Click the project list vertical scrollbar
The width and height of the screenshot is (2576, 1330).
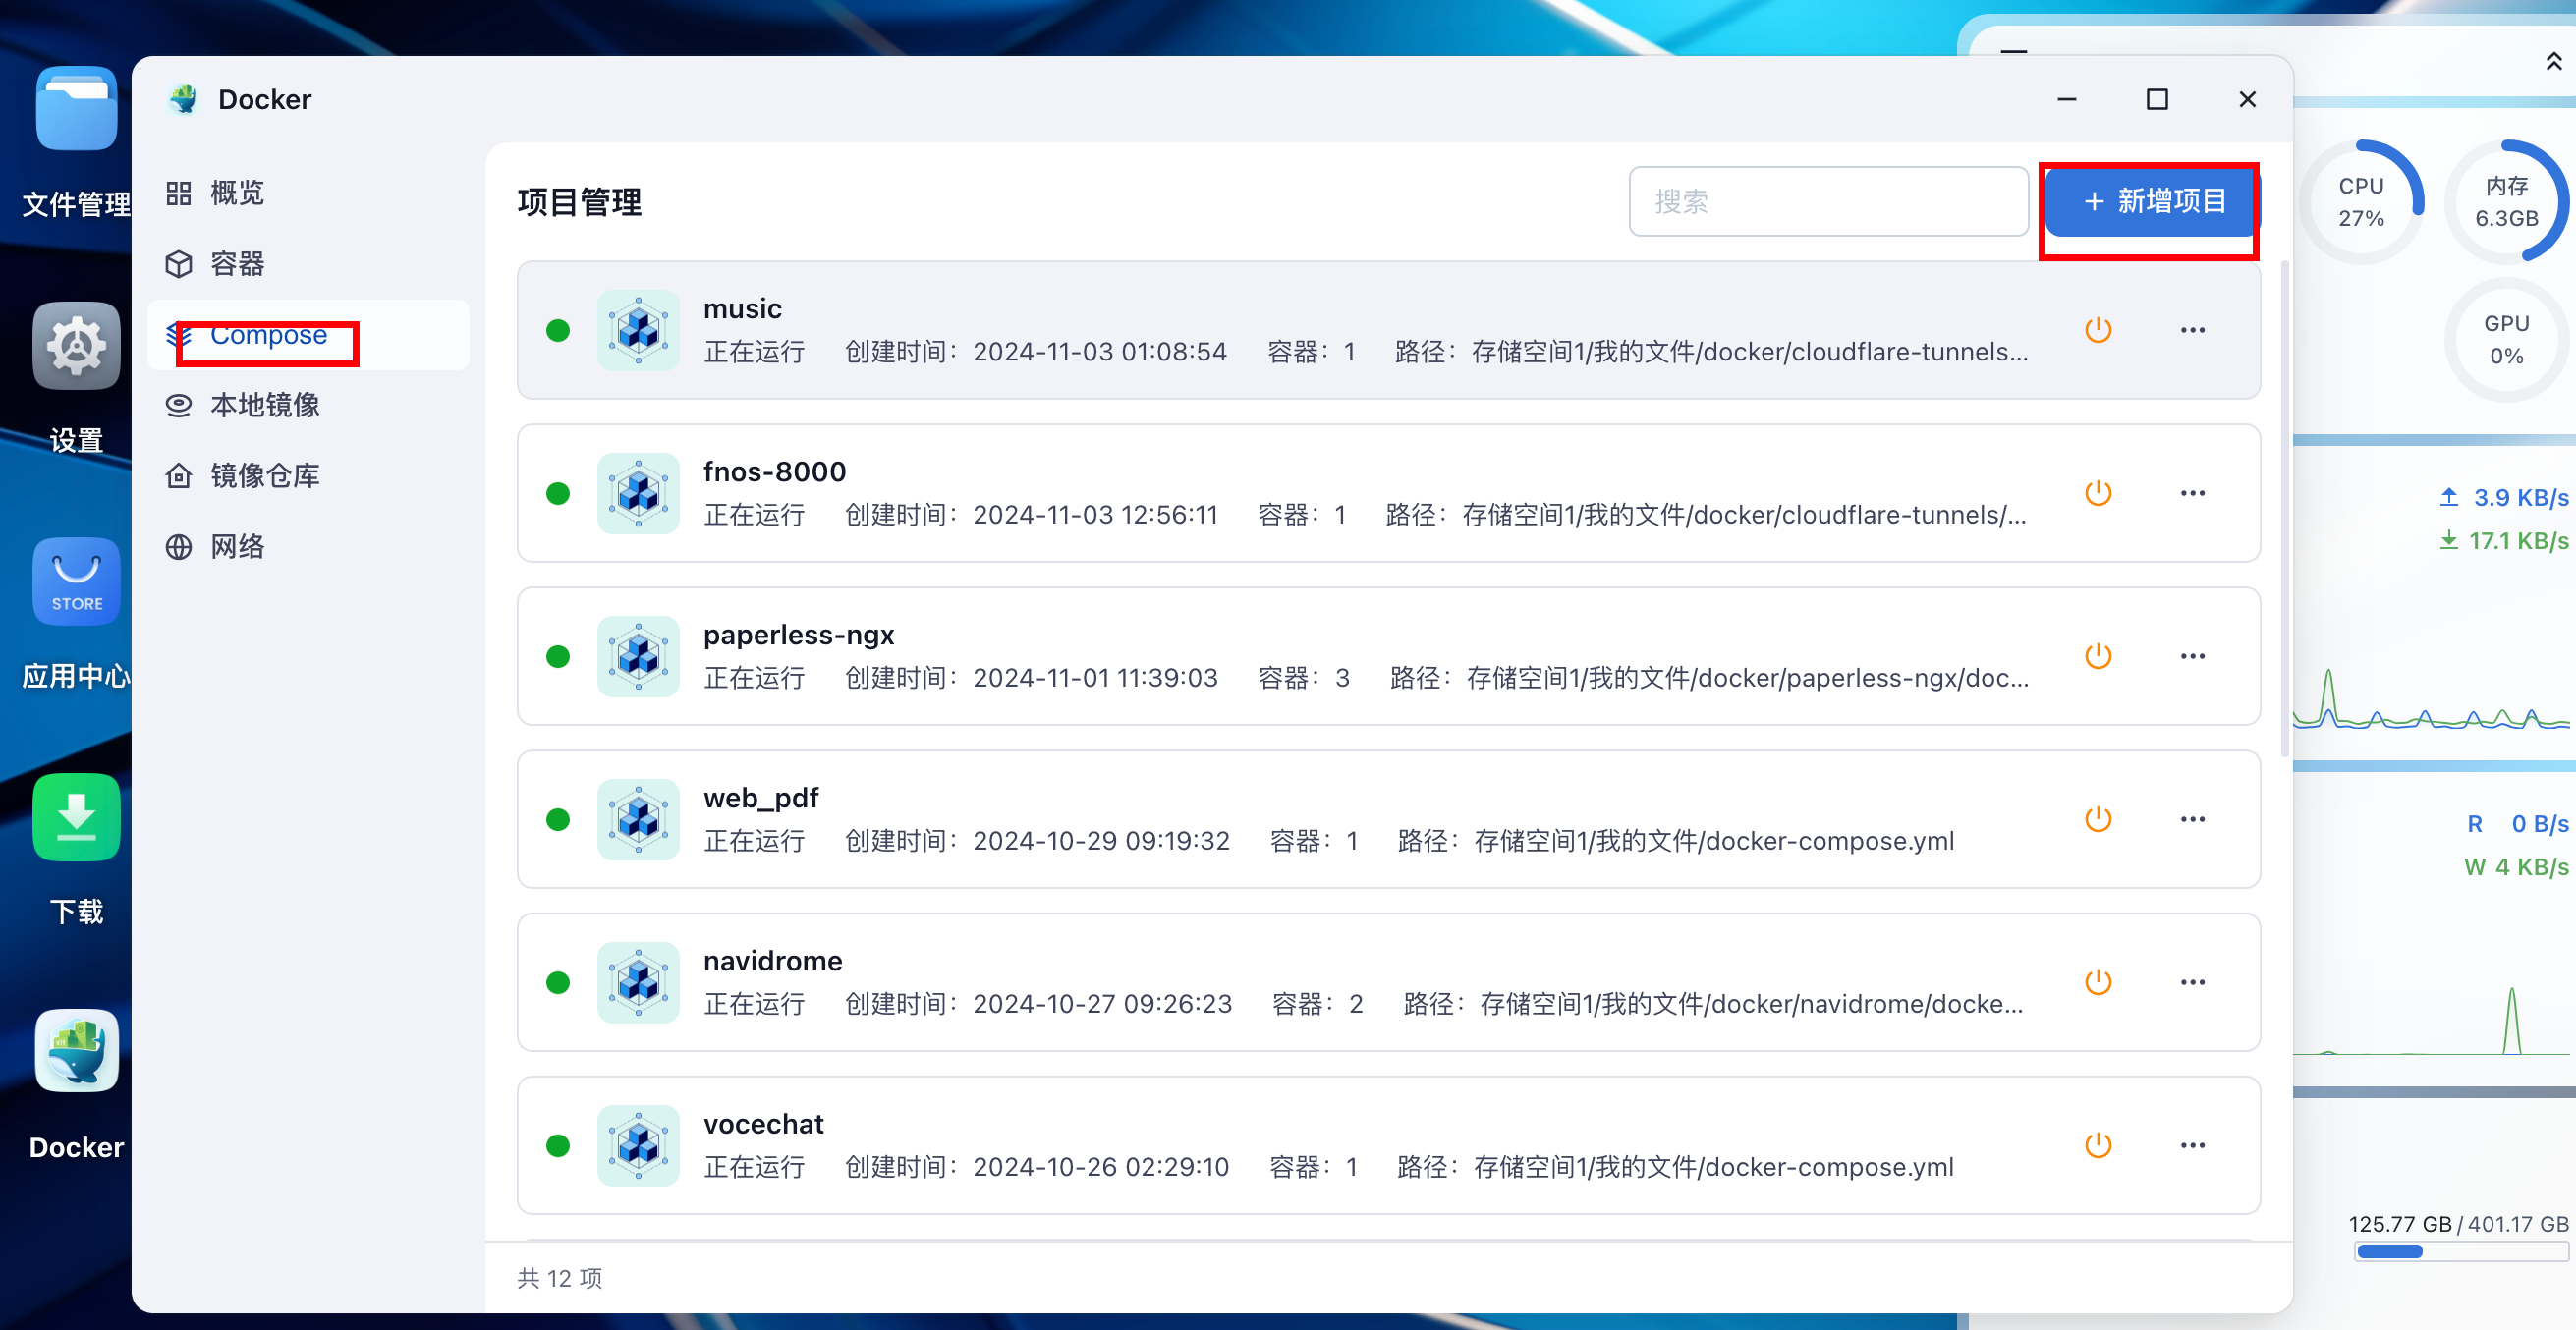(2283, 510)
